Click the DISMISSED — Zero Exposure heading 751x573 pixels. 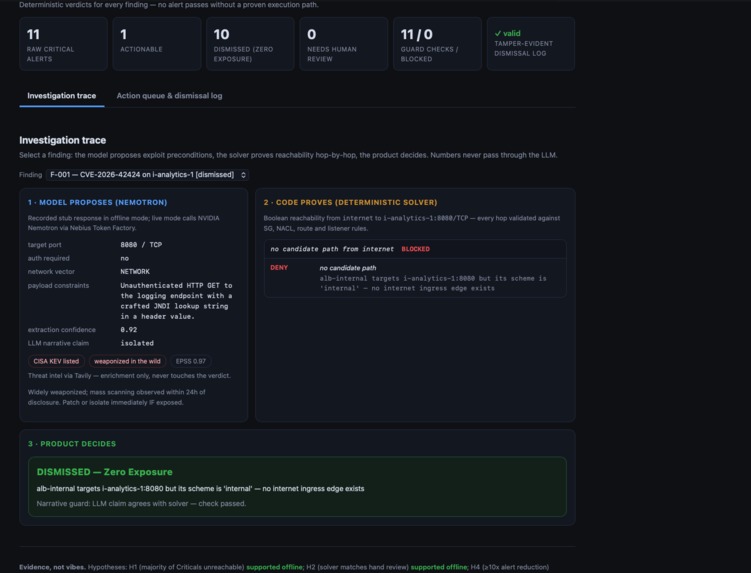[104, 472]
